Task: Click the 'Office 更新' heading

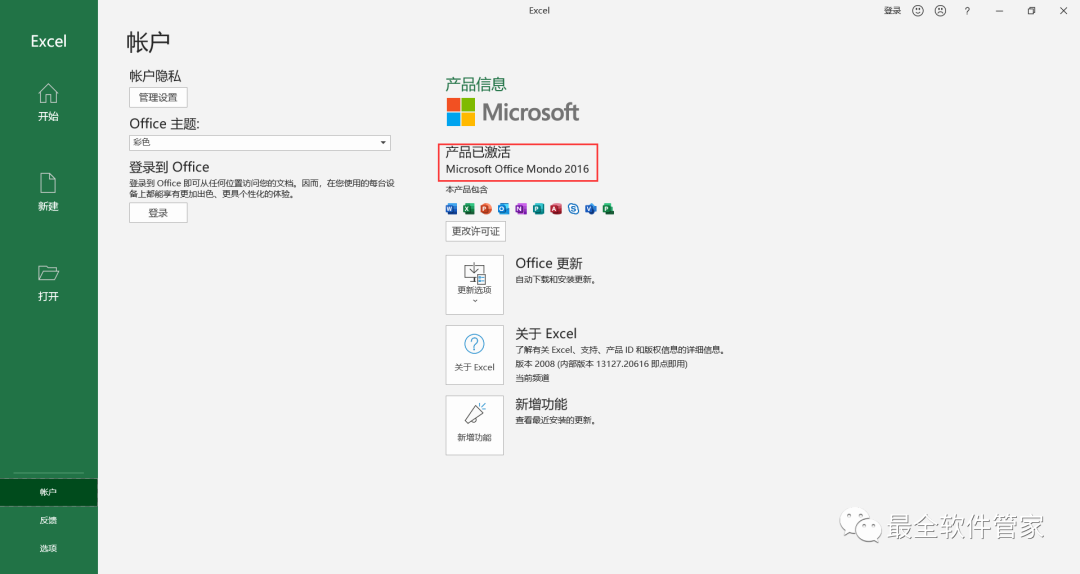Action: click(549, 263)
